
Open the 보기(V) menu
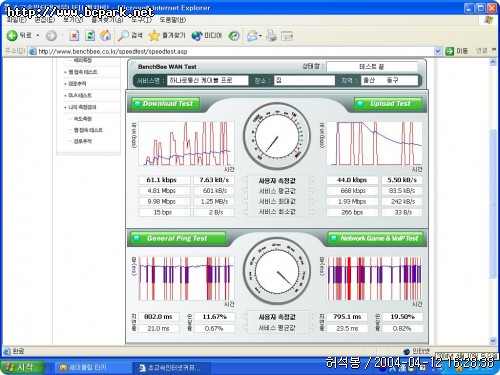point(73,20)
